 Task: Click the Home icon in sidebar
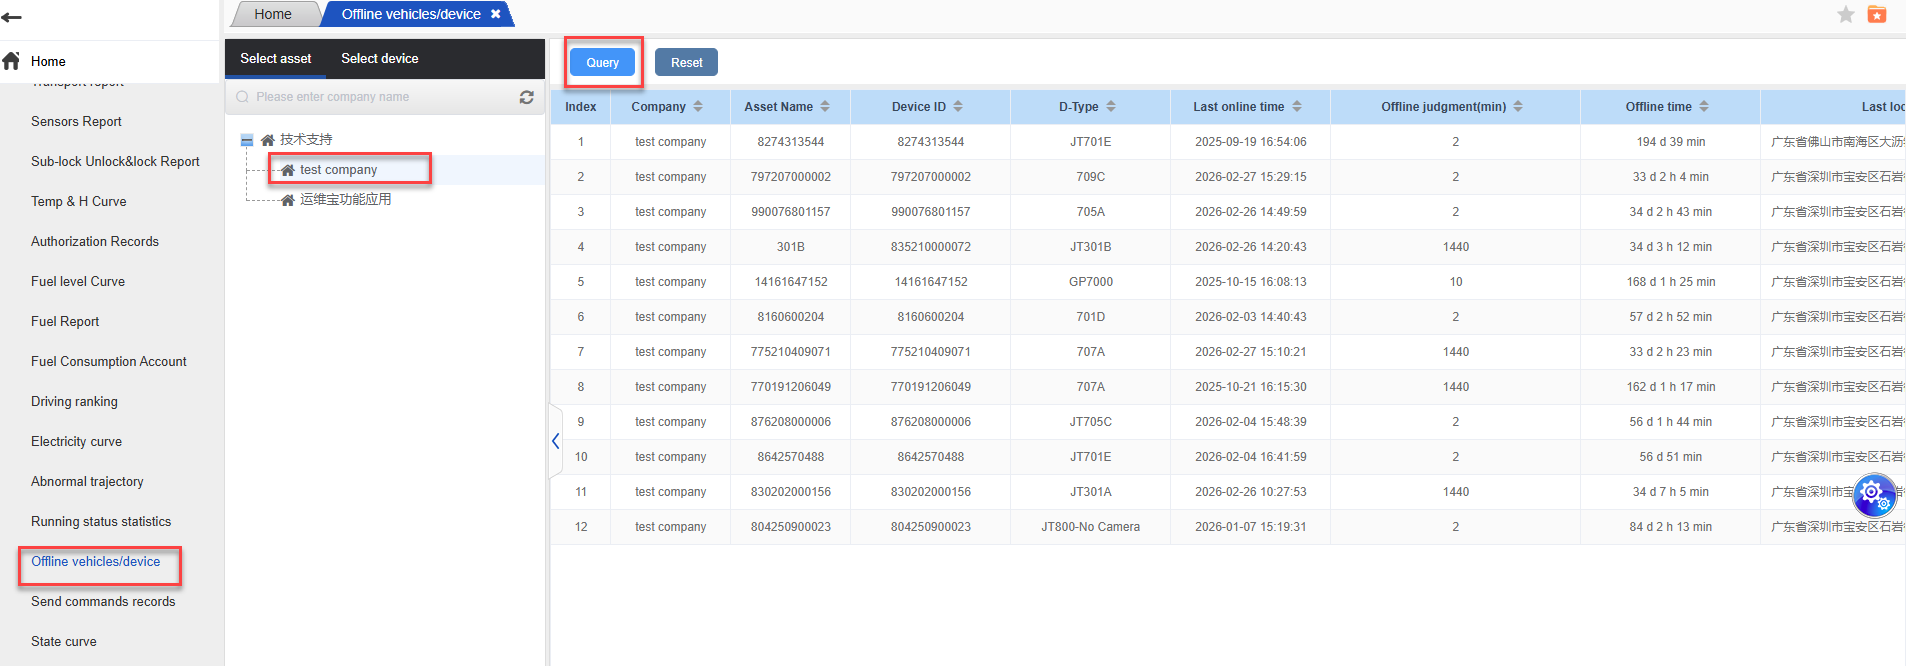click(12, 61)
